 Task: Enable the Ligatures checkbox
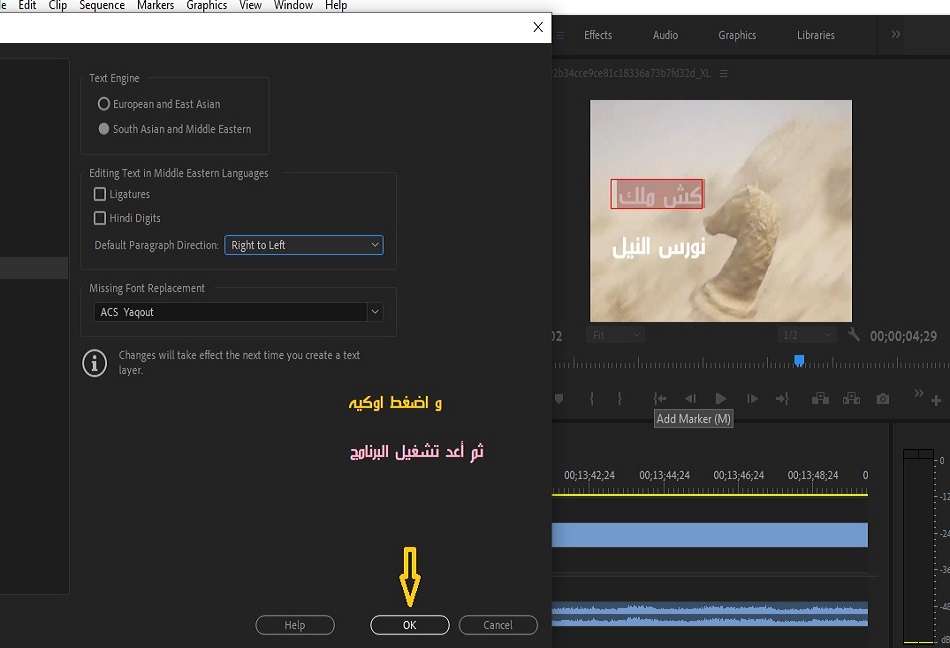tap(100, 194)
